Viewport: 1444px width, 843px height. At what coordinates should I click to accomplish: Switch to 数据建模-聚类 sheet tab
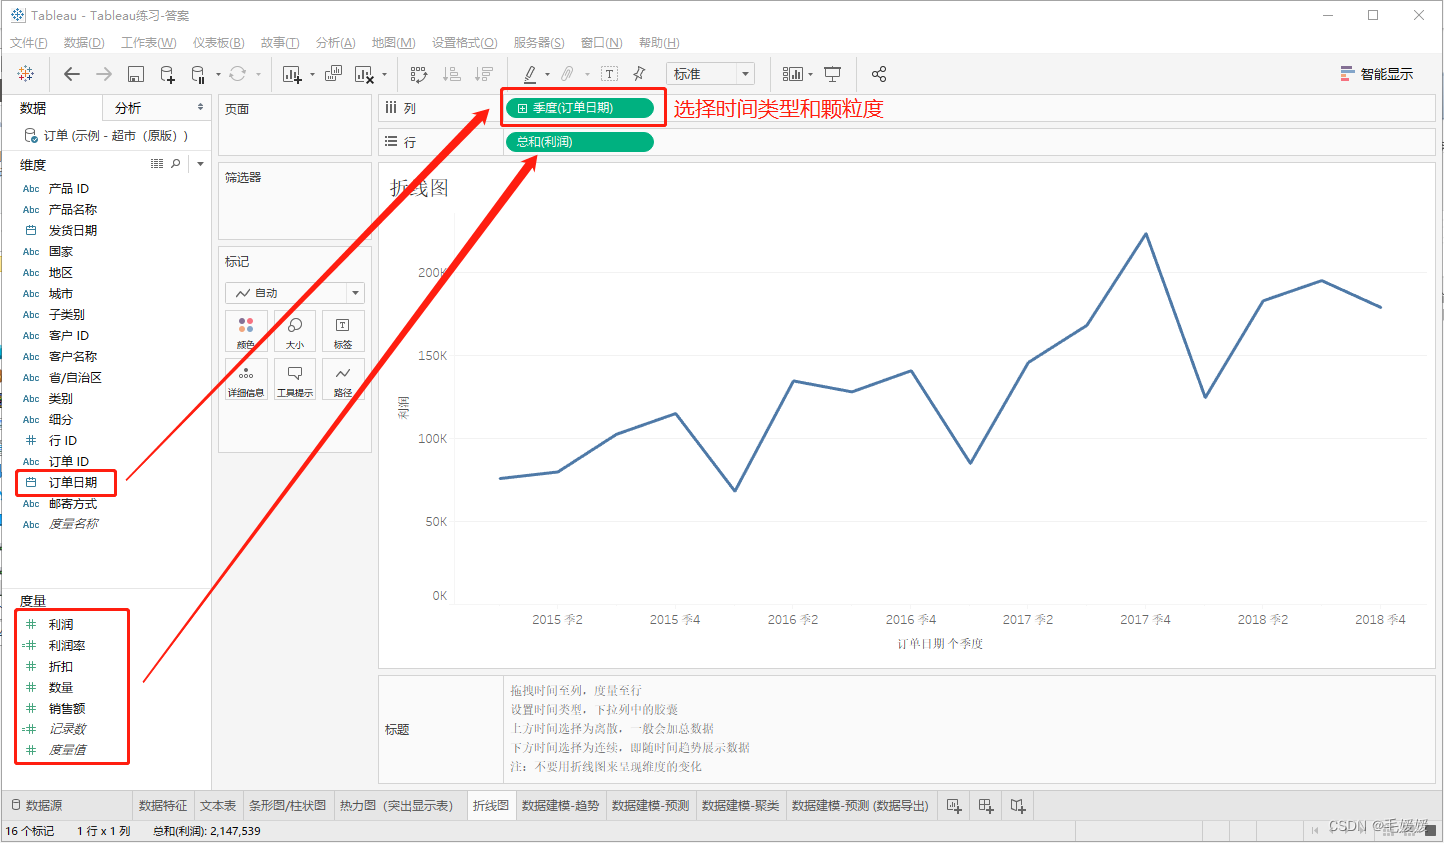pos(741,806)
